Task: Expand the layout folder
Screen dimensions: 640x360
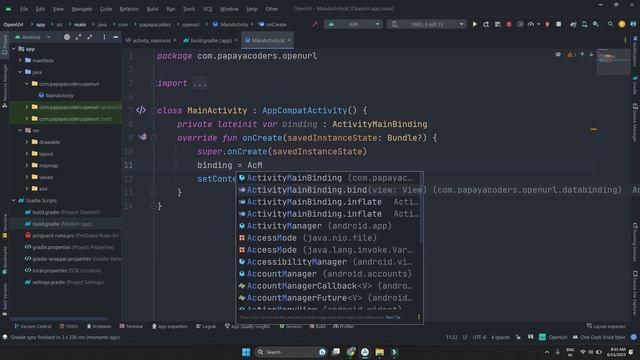Action: tap(27, 154)
